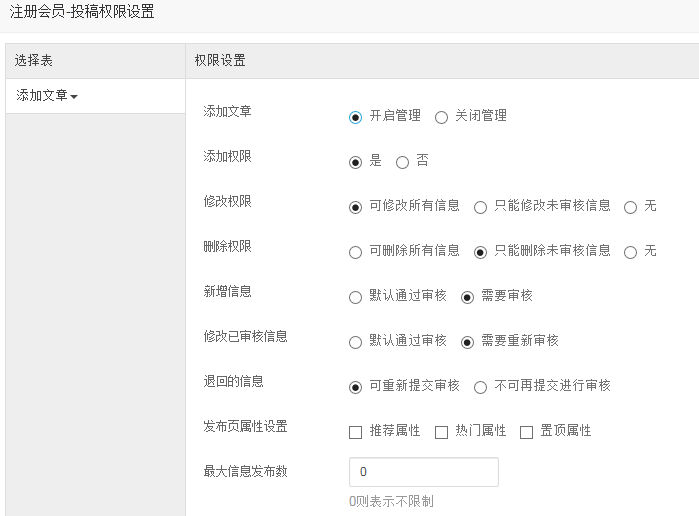Tick the 置顶属性 checkbox

point(526,432)
